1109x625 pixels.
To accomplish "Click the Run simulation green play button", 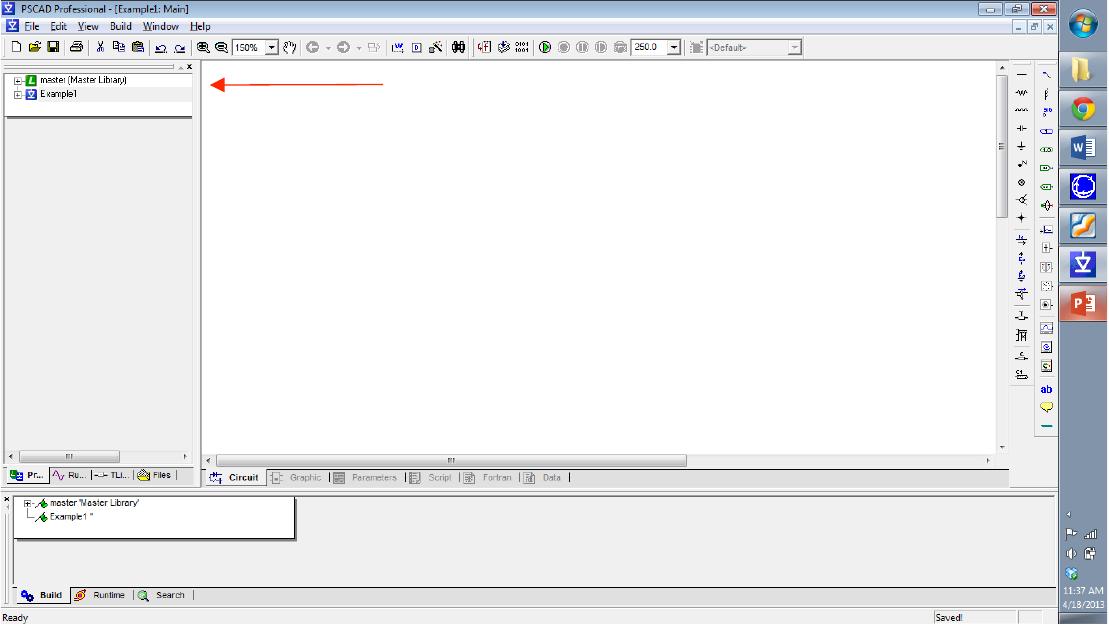I will coord(545,47).
